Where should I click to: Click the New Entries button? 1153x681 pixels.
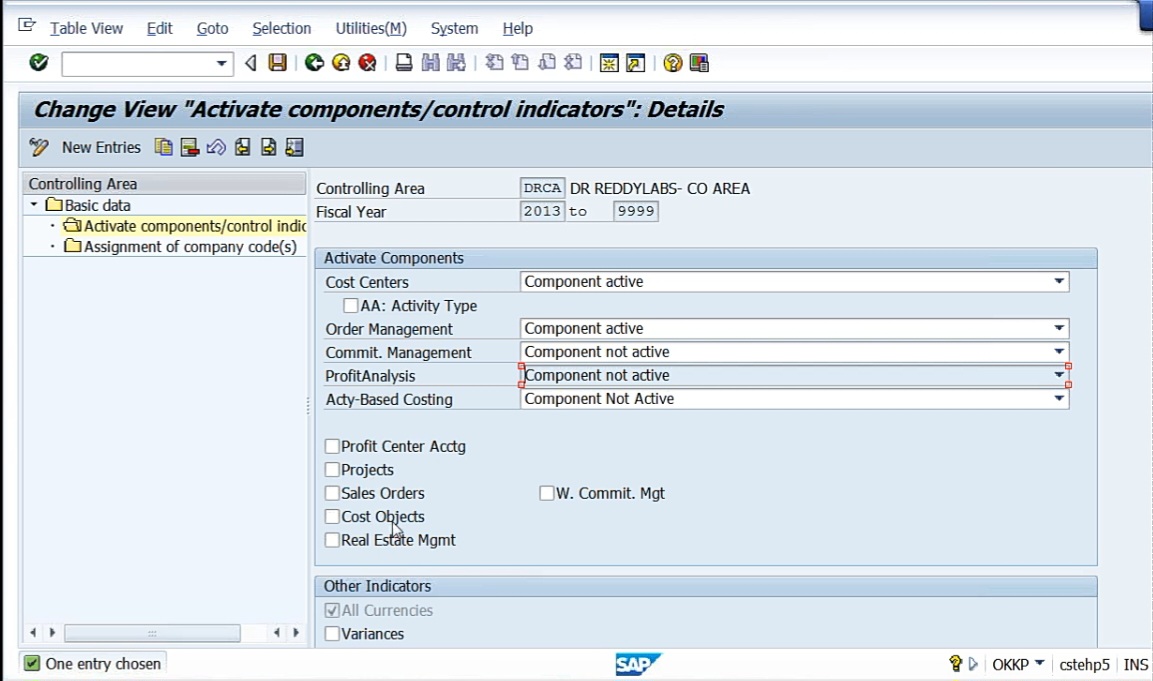pos(101,147)
